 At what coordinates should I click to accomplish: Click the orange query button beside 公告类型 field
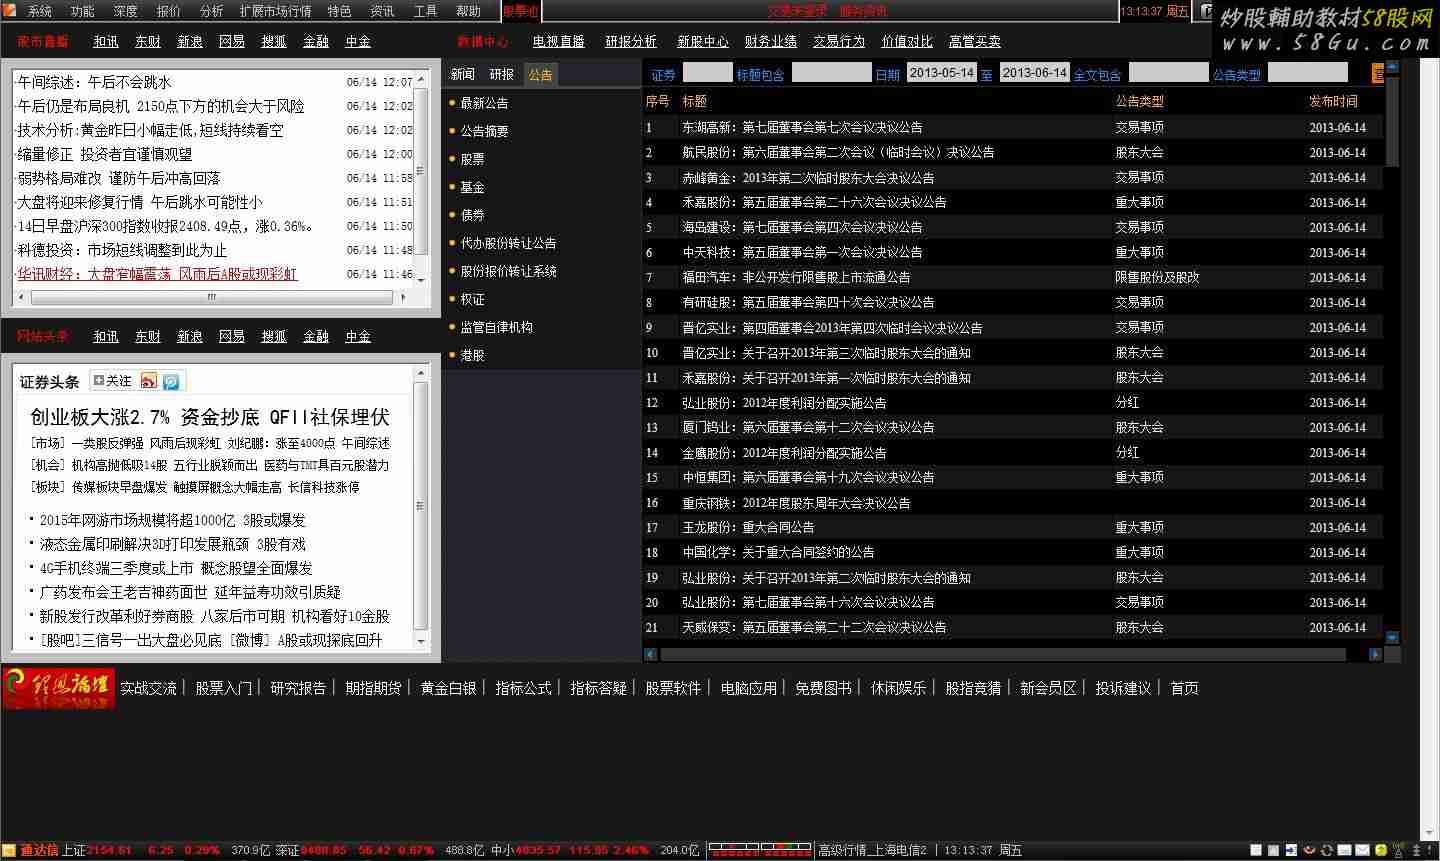(x=1378, y=74)
